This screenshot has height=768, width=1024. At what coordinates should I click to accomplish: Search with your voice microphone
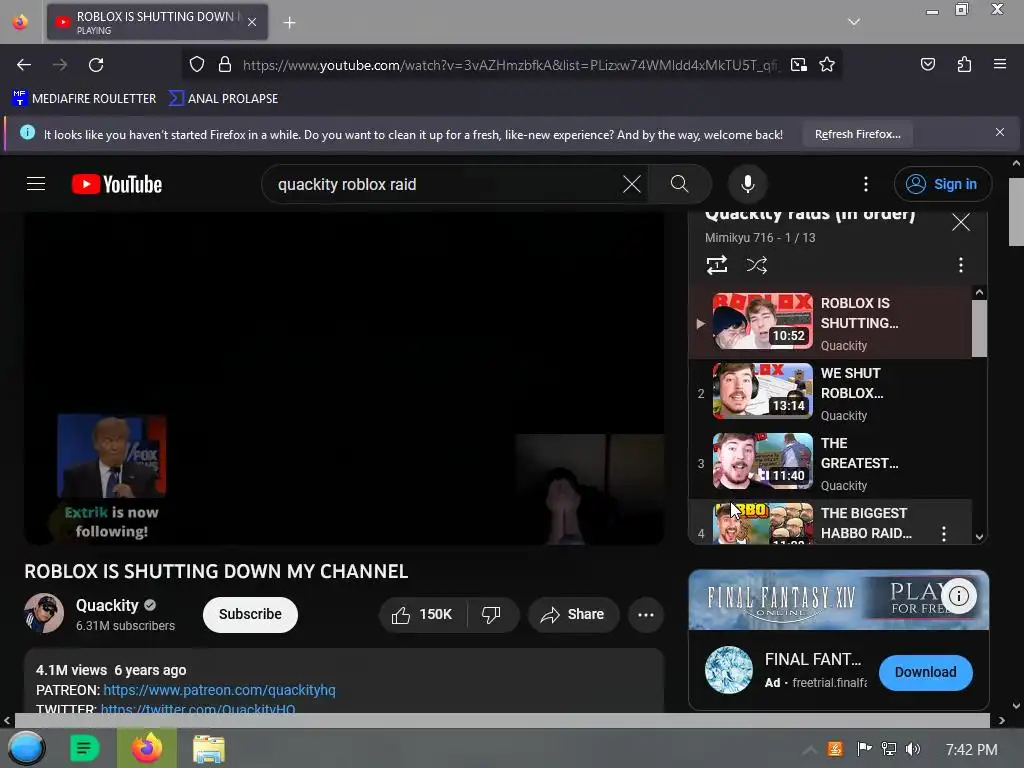(748, 184)
